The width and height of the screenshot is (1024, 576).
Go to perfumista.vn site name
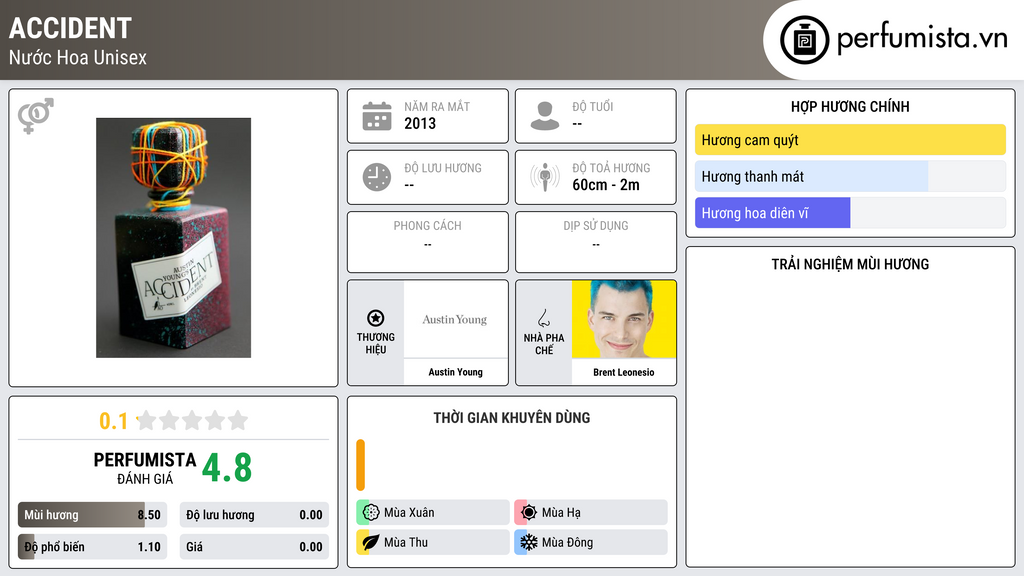(x=922, y=38)
